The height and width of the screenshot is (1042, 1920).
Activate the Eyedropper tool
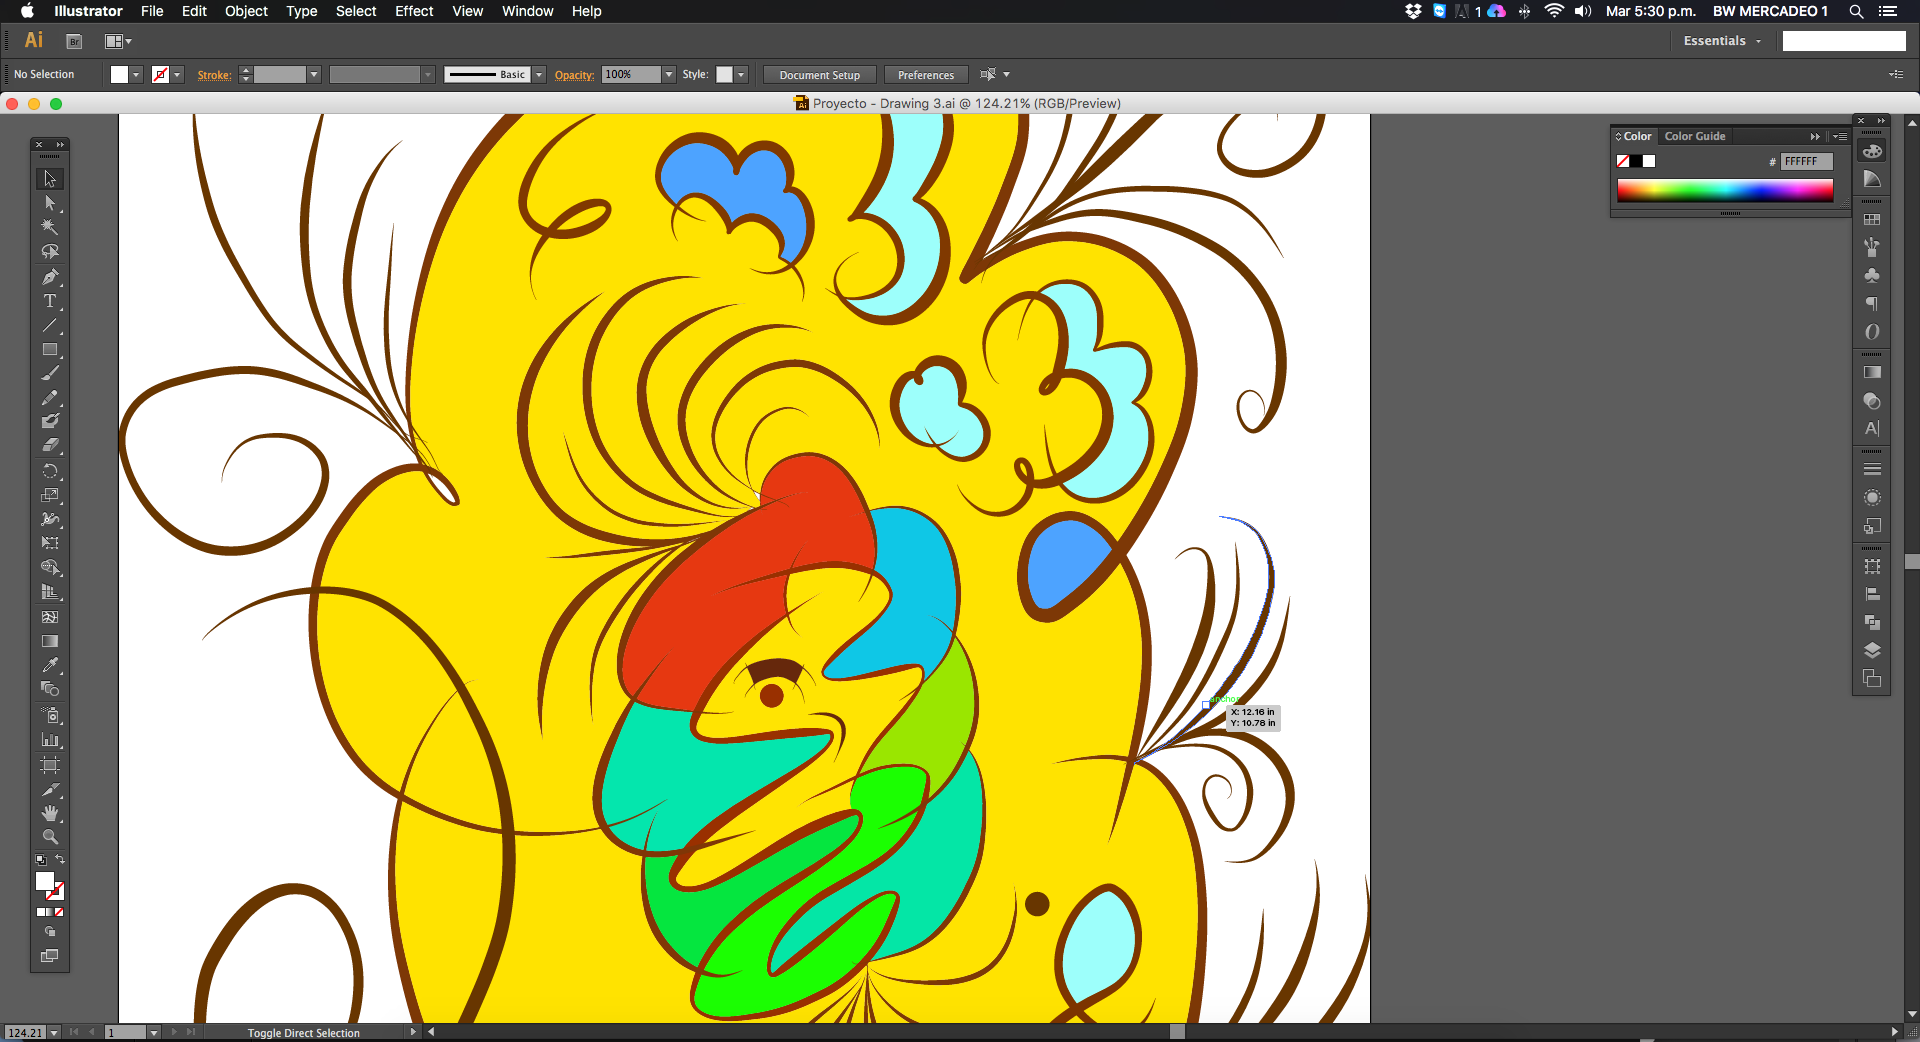[49, 665]
